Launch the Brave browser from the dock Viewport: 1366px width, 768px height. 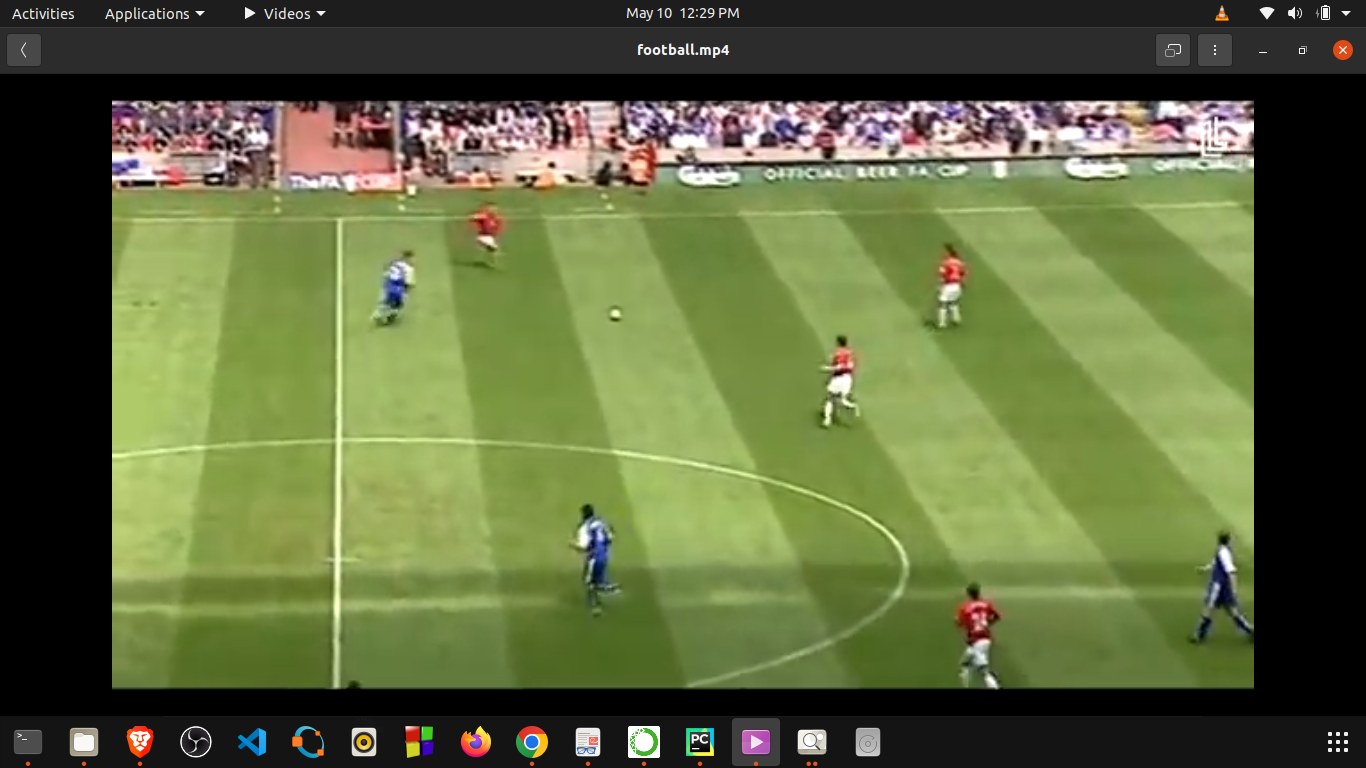(138, 743)
